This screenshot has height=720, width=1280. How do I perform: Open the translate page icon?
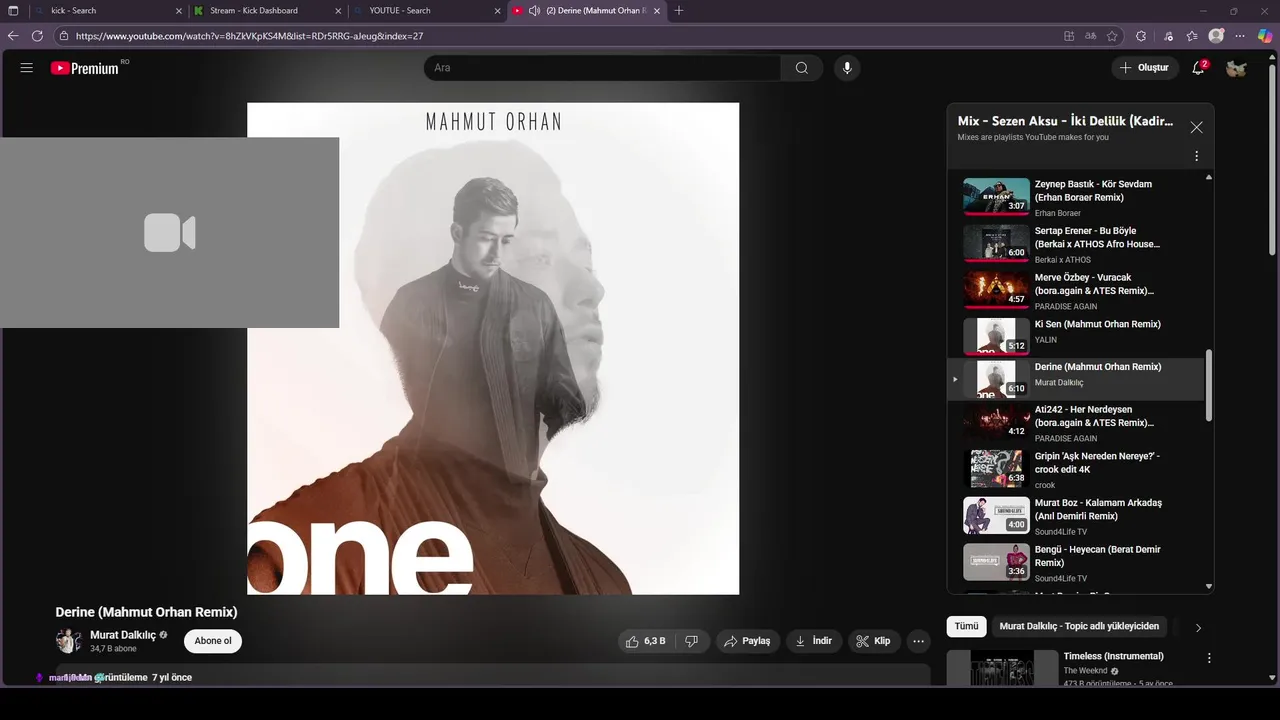pyautogui.click(x=1091, y=36)
